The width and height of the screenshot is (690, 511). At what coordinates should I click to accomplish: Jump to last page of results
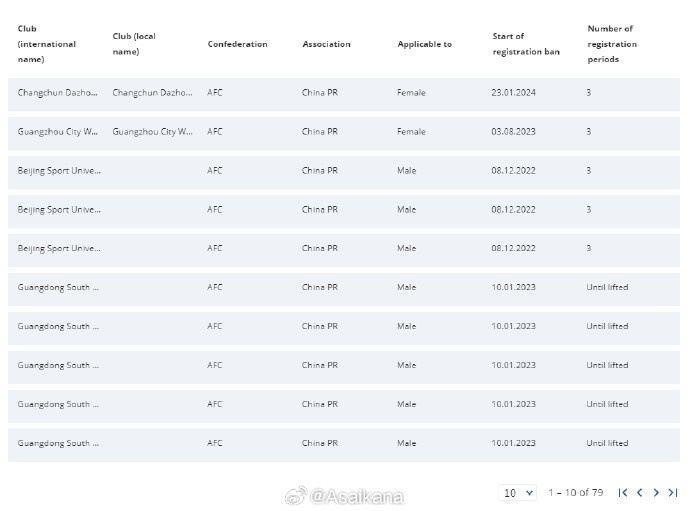click(x=673, y=493)
